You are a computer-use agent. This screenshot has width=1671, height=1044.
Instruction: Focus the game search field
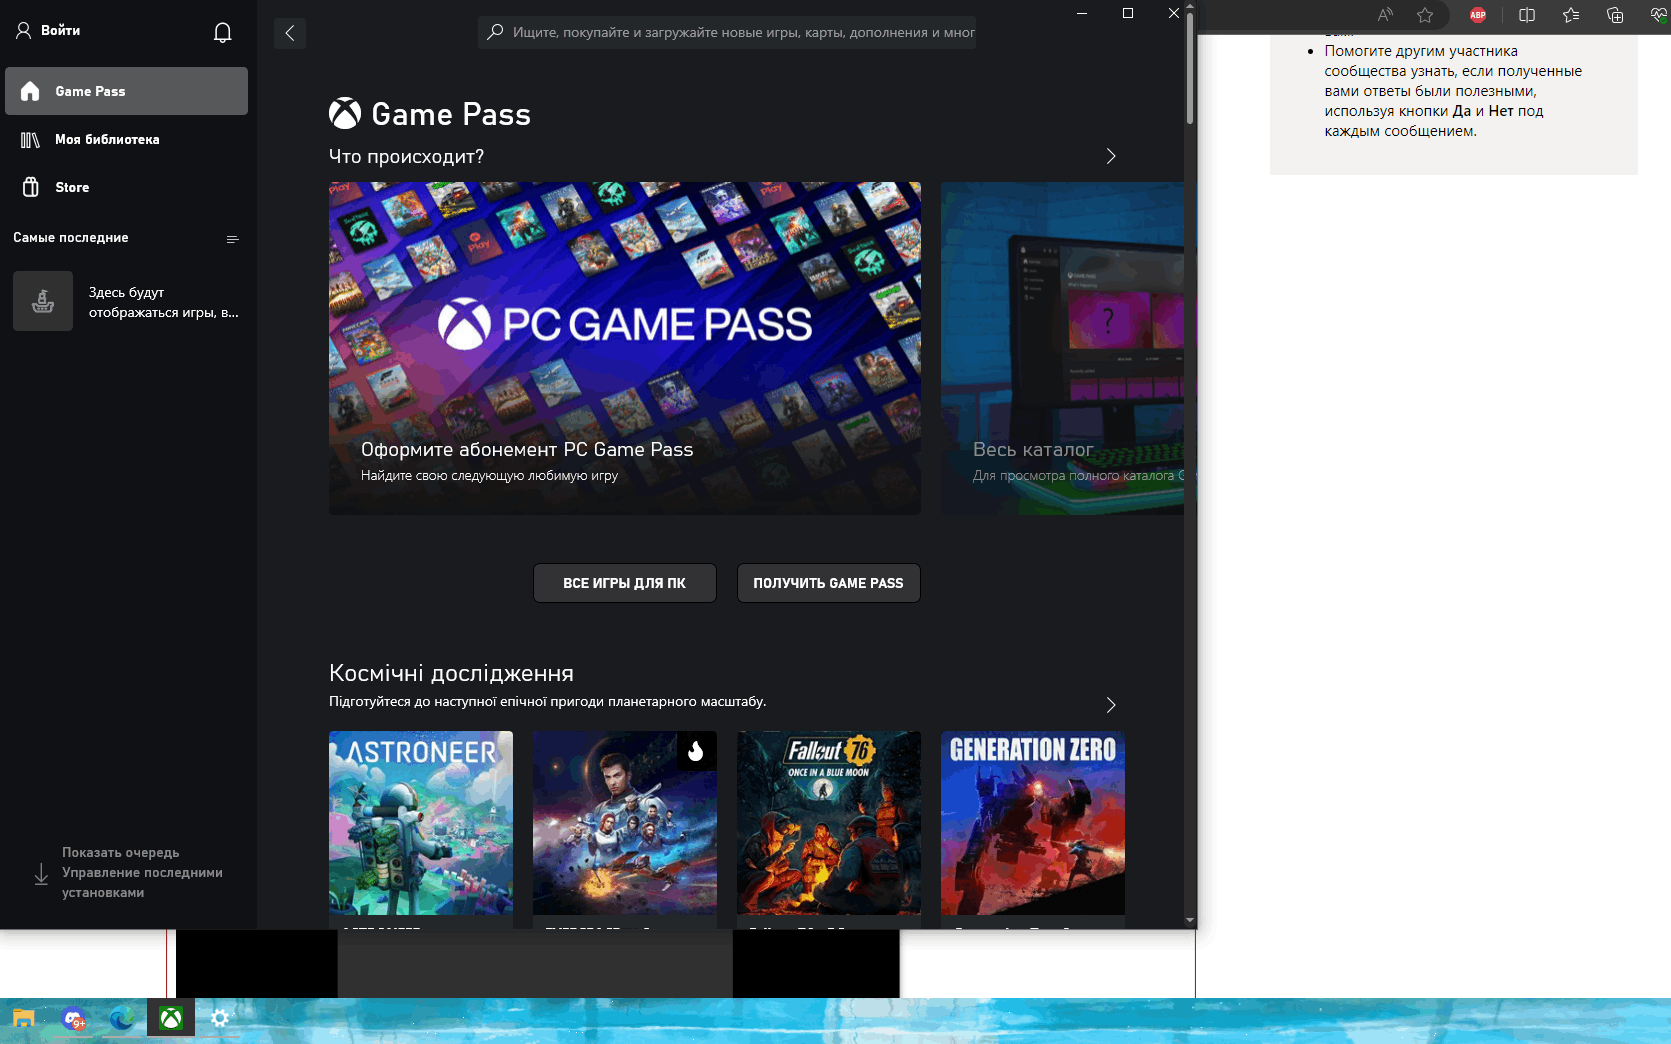(727, 32)
